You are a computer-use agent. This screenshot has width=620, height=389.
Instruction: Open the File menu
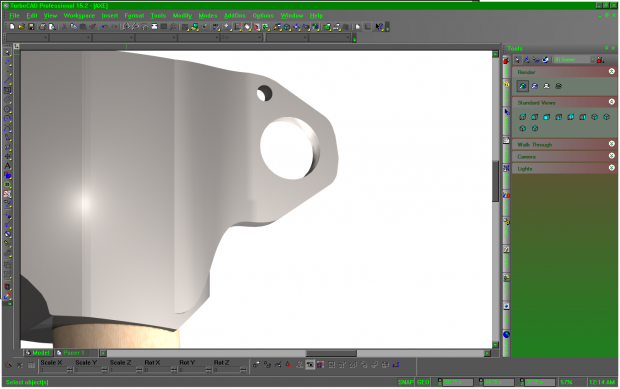coord(14,16)
